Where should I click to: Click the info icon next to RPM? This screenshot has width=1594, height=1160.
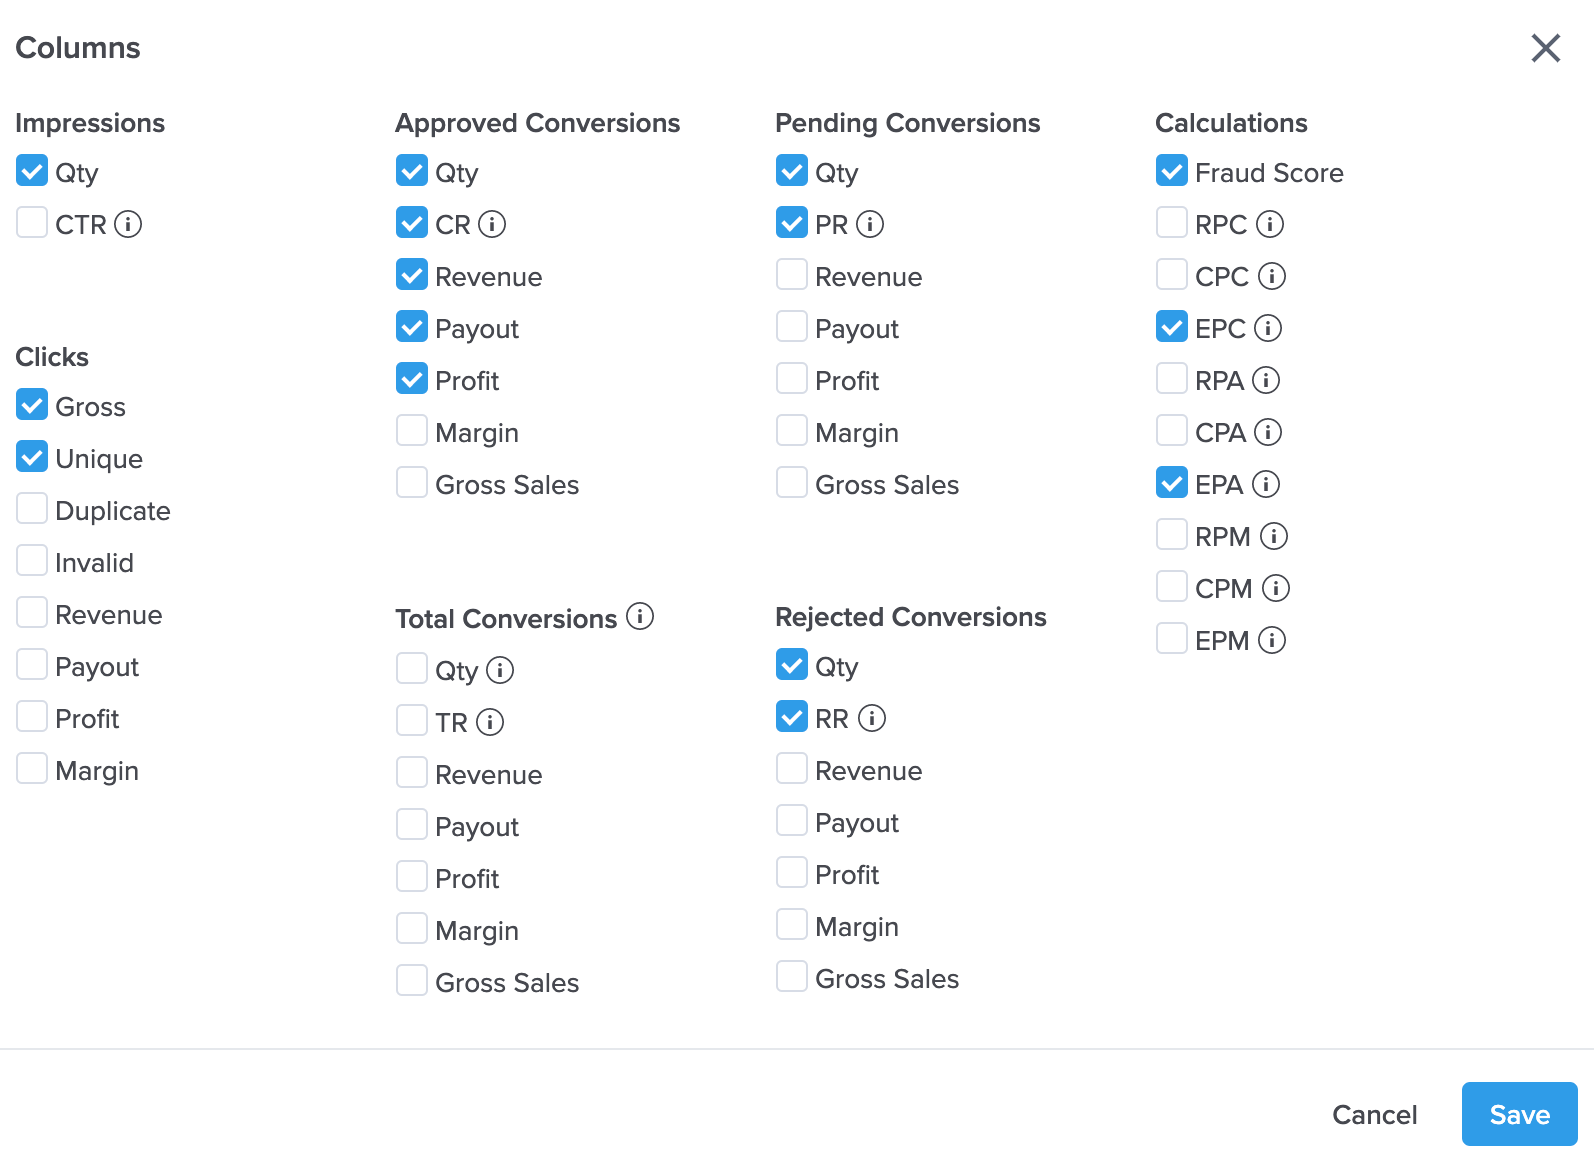[x=1273, y=537]
